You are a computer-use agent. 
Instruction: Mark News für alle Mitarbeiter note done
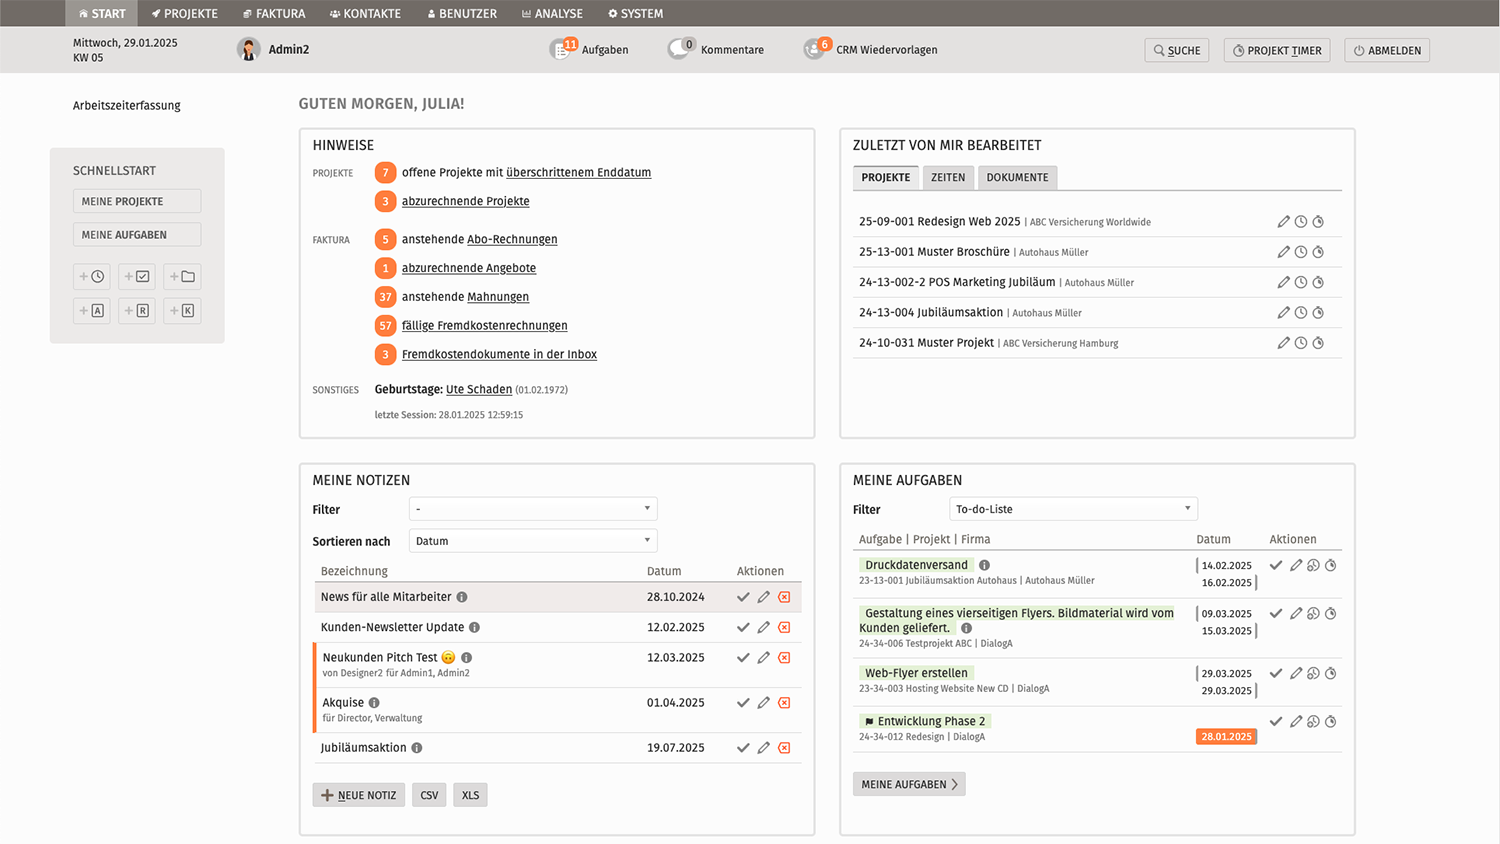coord(743,597)
